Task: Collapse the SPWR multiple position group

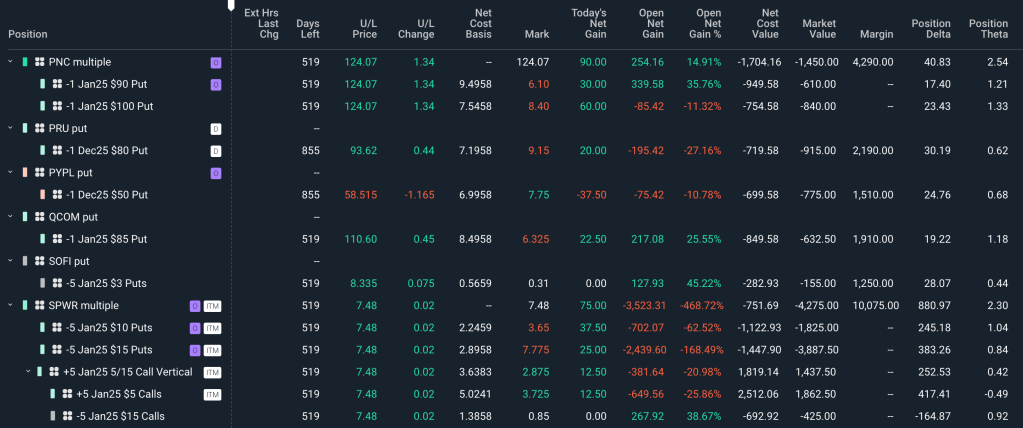Action: pyautogui.click(x=11, y=305)
